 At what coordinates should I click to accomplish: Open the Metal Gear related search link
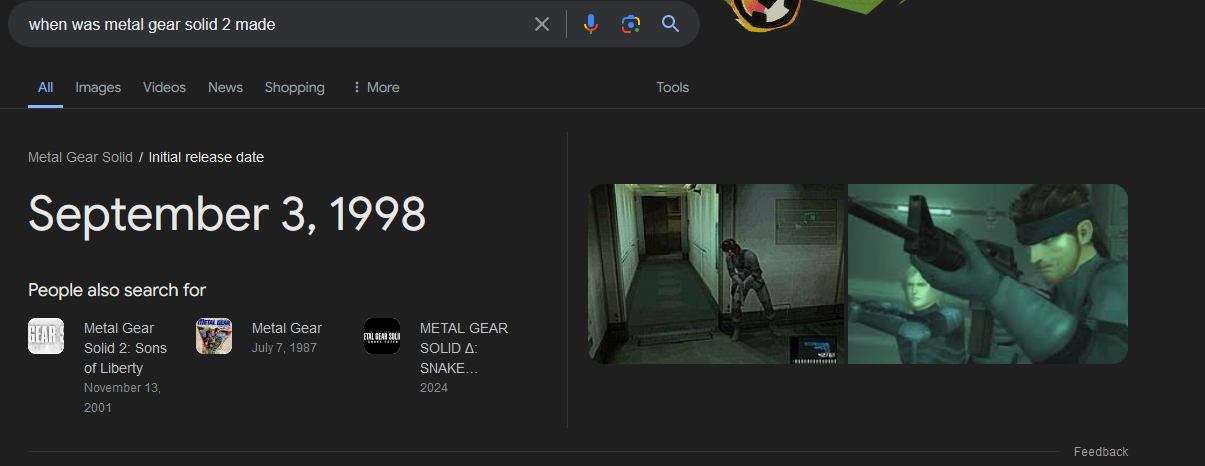tap(287, 328)
